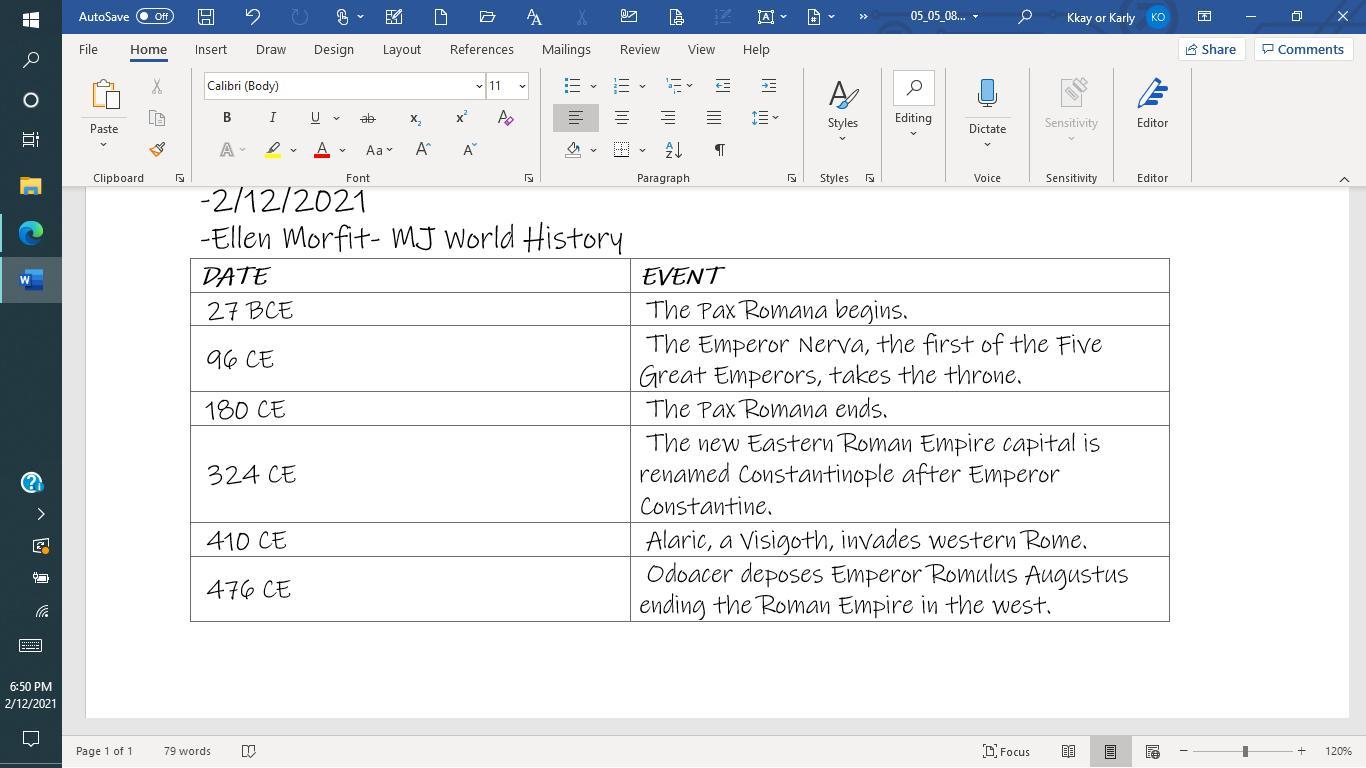Open the Comments pane button
Image resolution: width=1366 pixels, height=768 pixels.
[1302, 49]
